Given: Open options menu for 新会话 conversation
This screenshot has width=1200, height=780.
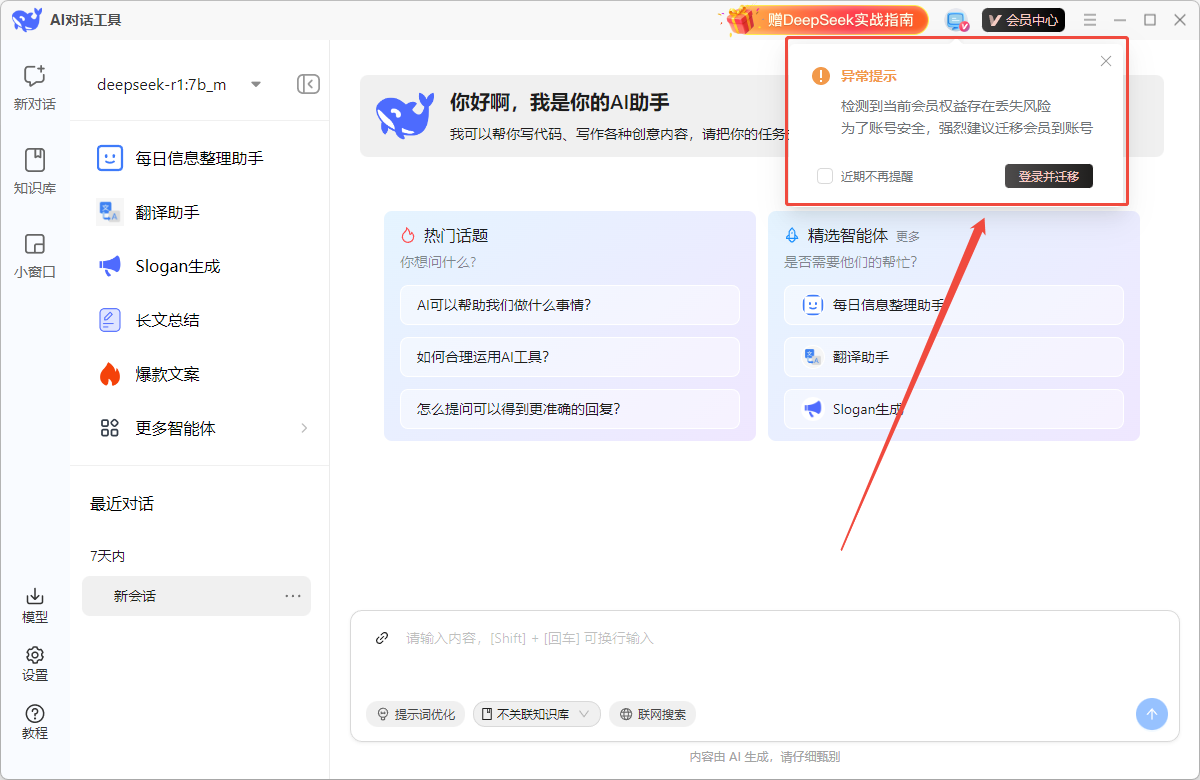Looking at the screenshot, I should tap(293, 595).
